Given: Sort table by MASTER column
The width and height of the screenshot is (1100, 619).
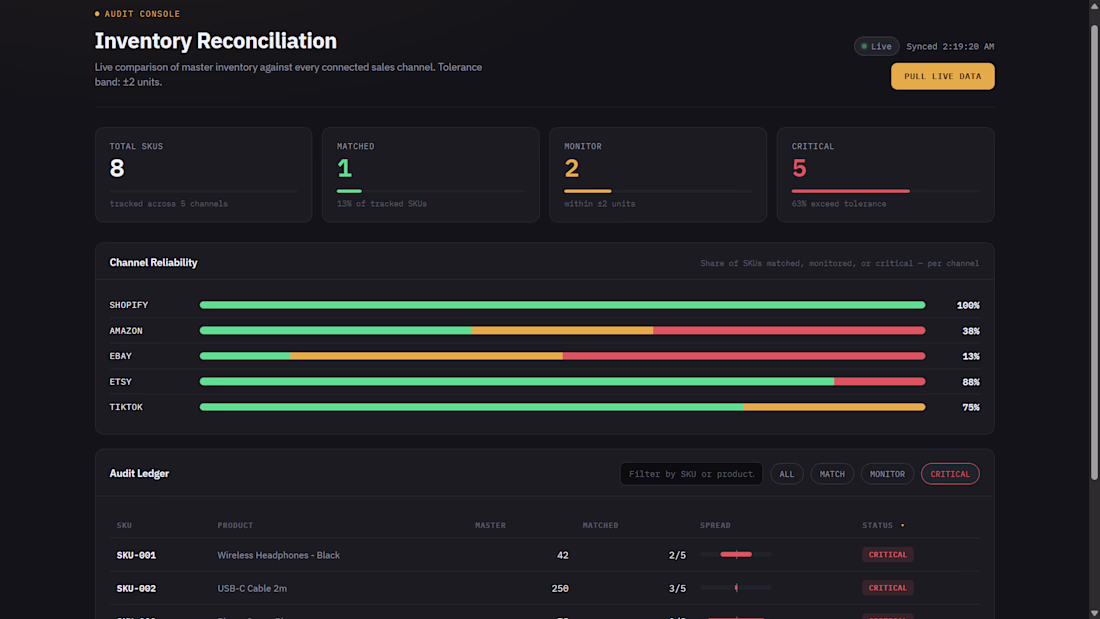Looking at the screenshot, I should [490, 525].
